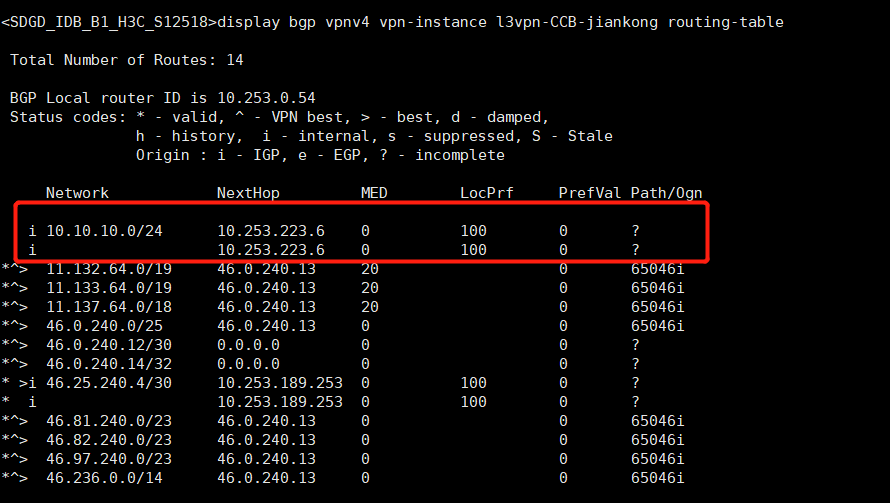This screenshot has width=890, height=503.
Task: Click network '46.0.240.14/32'
Action: click(x=109, y=364)
